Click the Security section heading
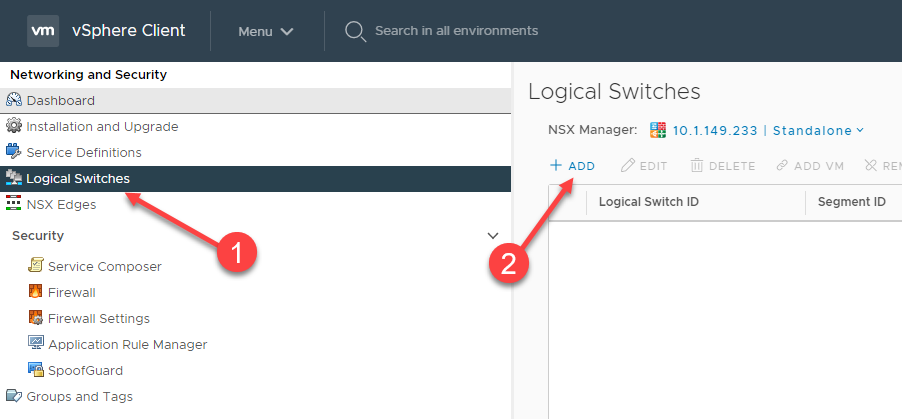This screenshot has width=902, height=419. point(38,235)
